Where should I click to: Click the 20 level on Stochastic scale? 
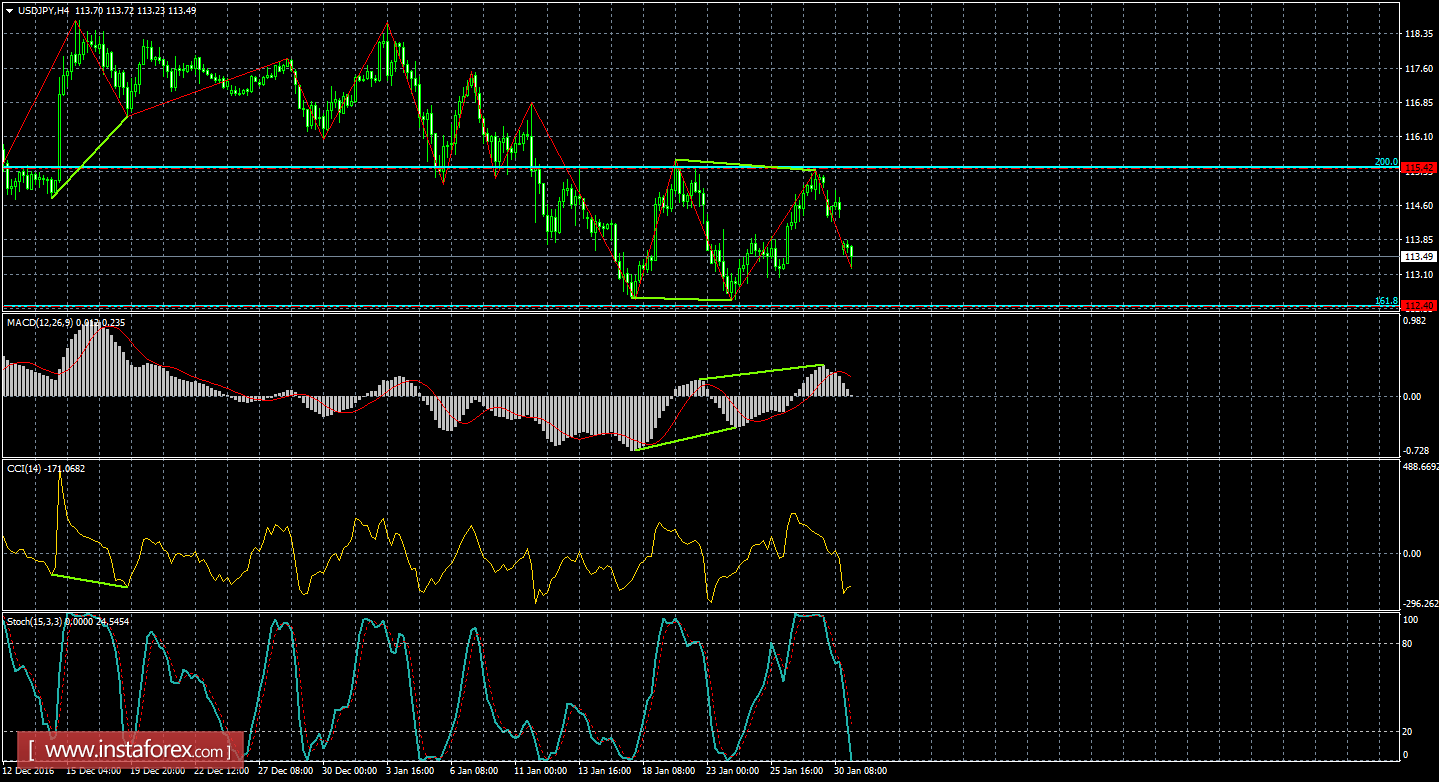click(x=1409, y=731)
